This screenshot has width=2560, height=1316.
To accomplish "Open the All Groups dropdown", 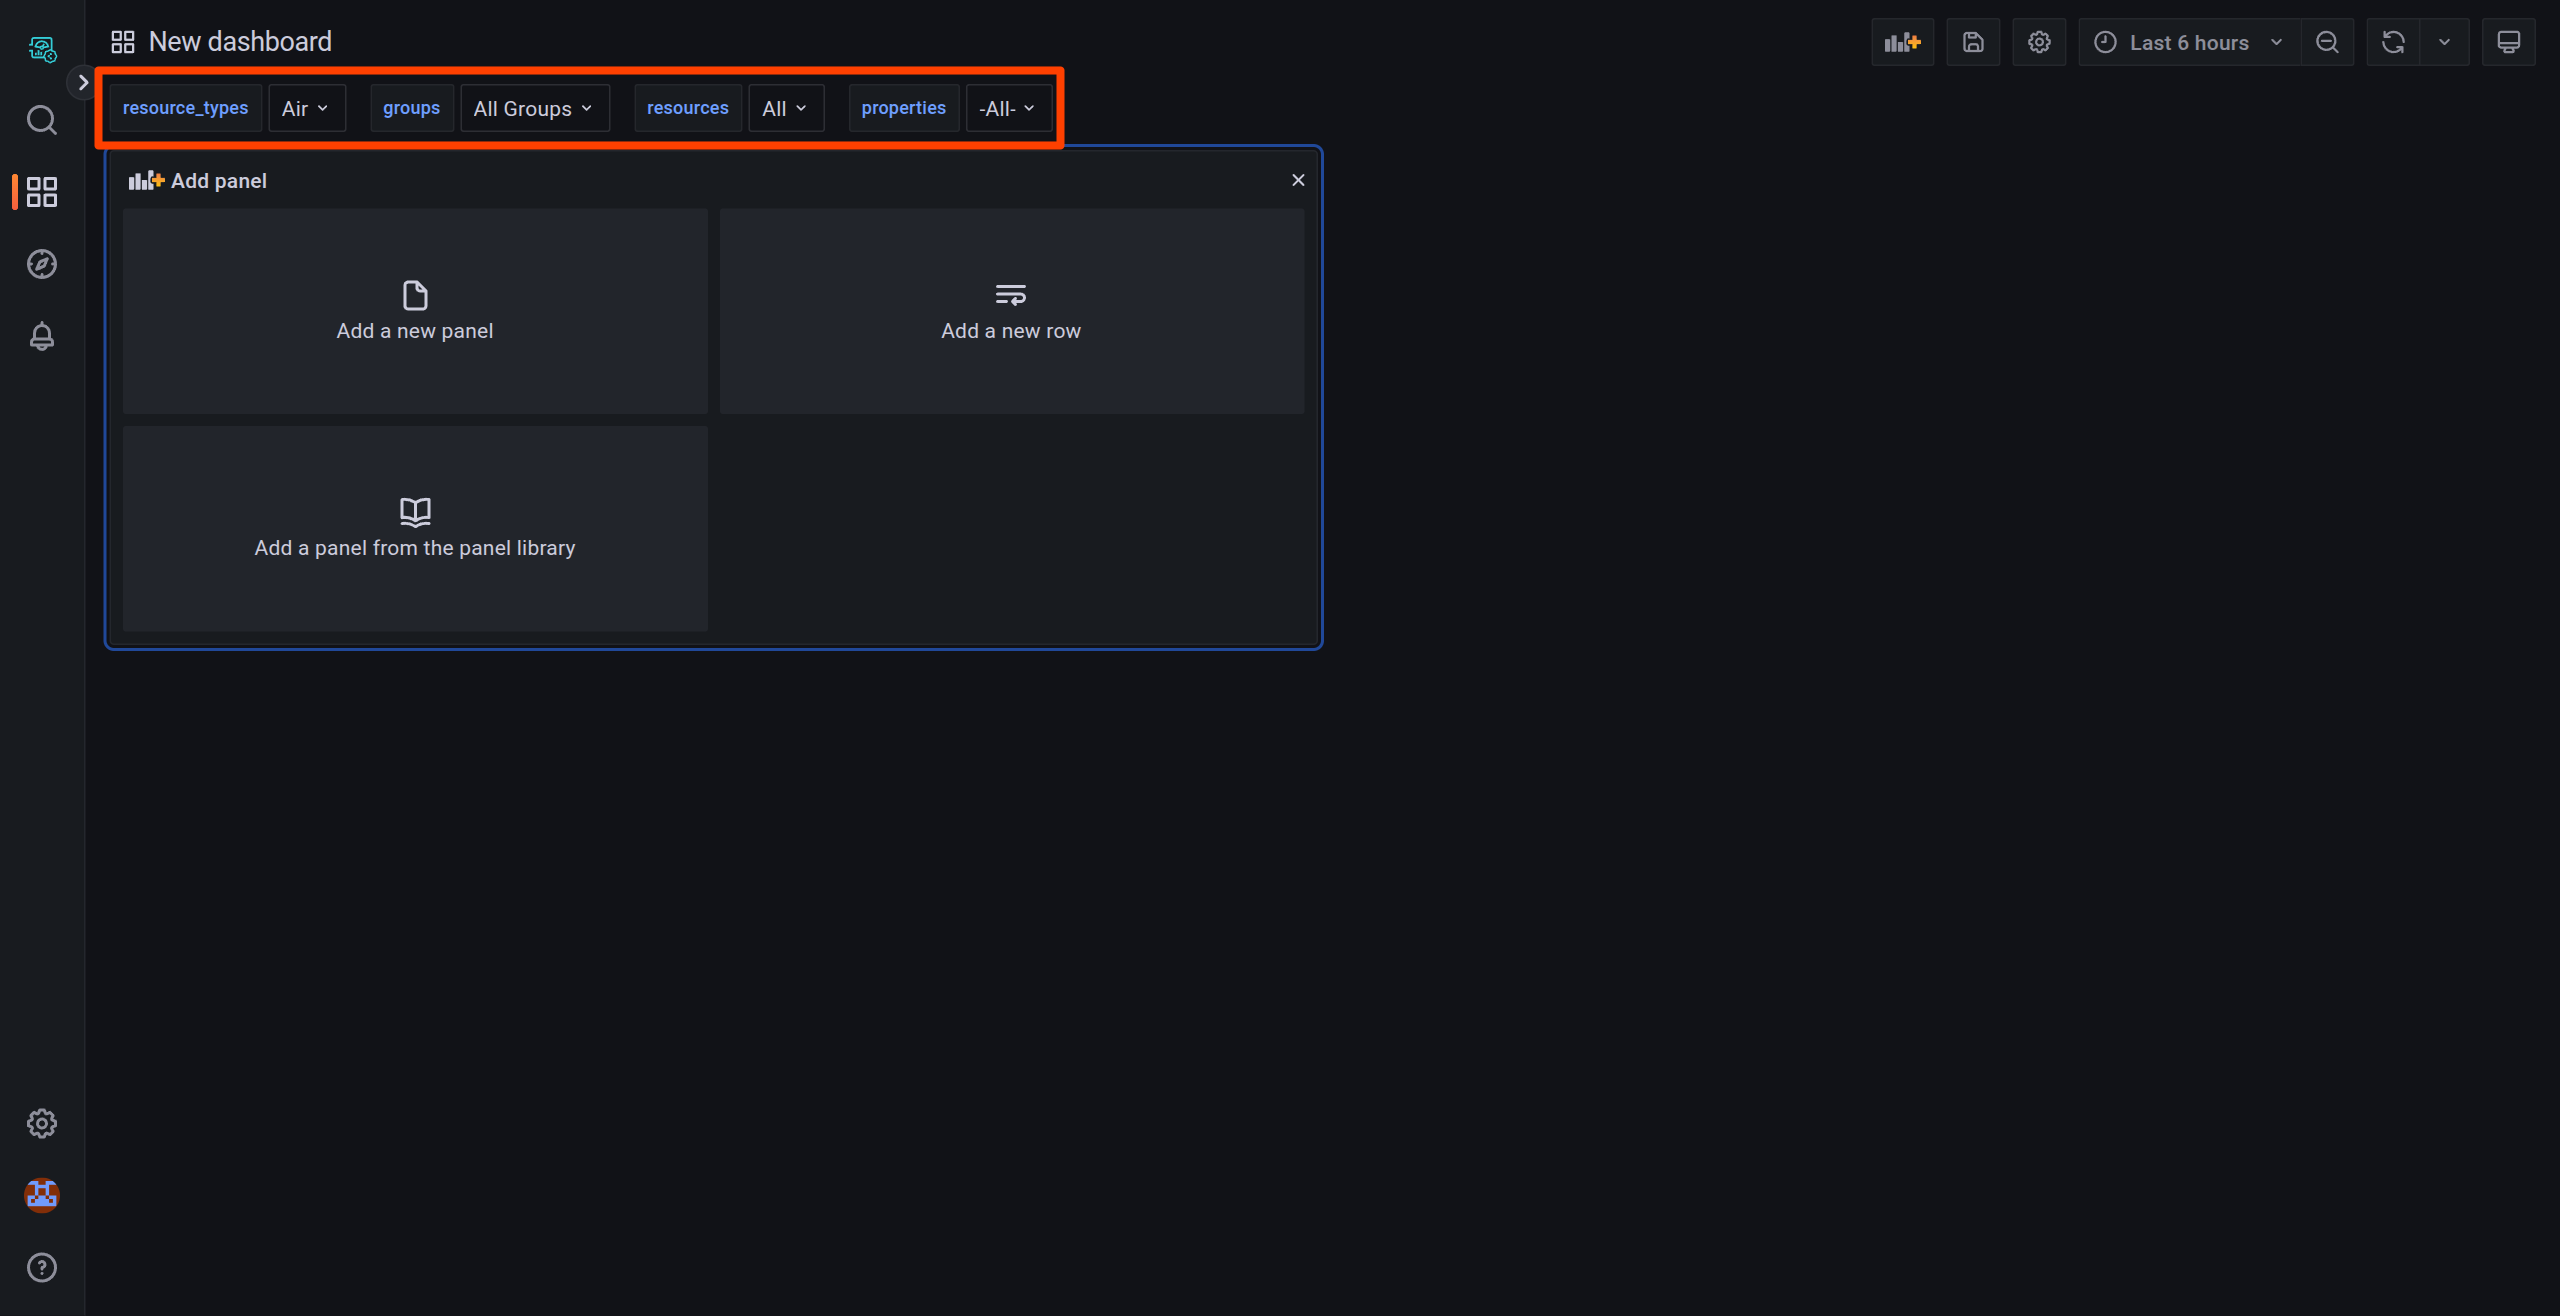I will coord(534,107).
